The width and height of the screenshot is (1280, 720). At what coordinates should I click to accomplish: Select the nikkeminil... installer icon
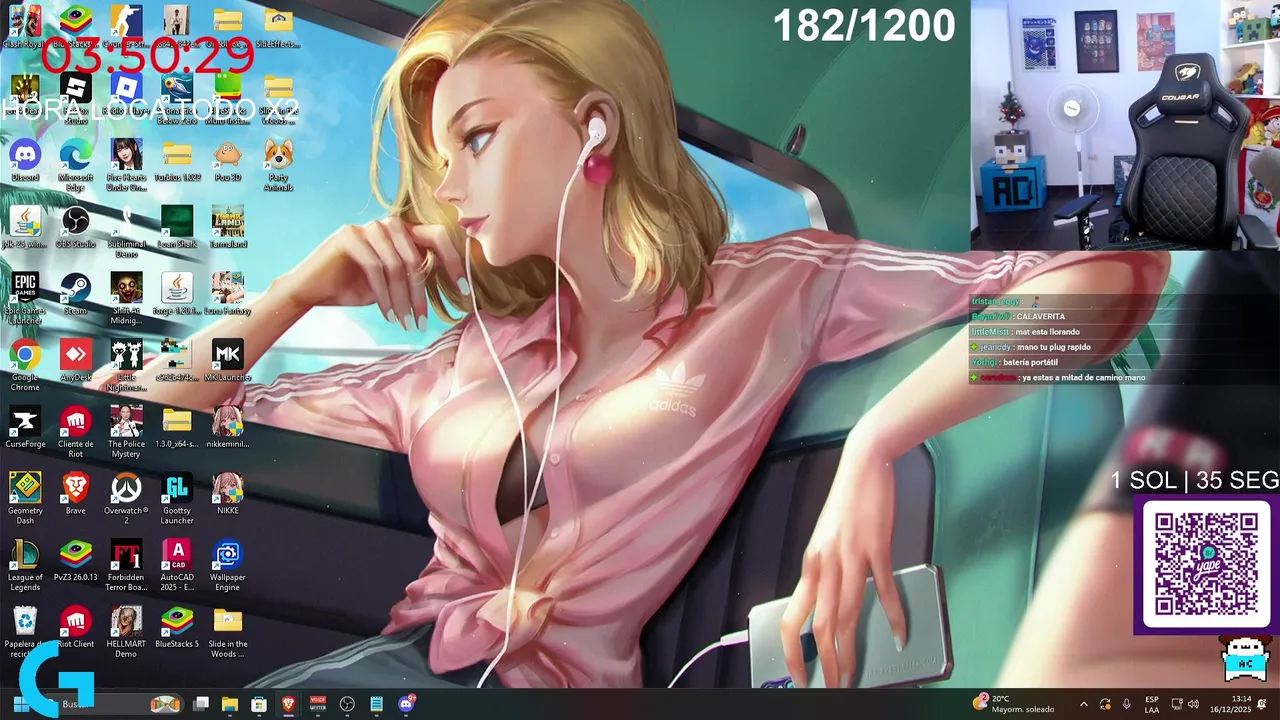click(x=228, y=427)
